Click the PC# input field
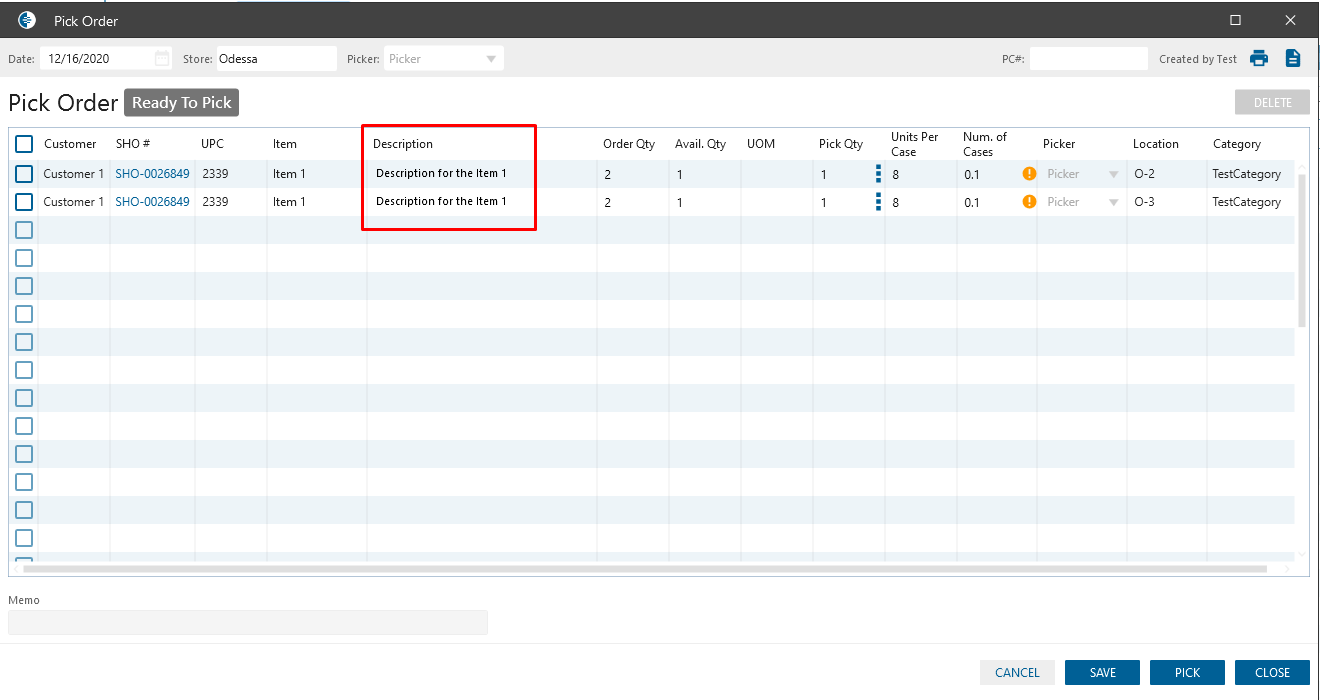 (x=1089, y=59)
